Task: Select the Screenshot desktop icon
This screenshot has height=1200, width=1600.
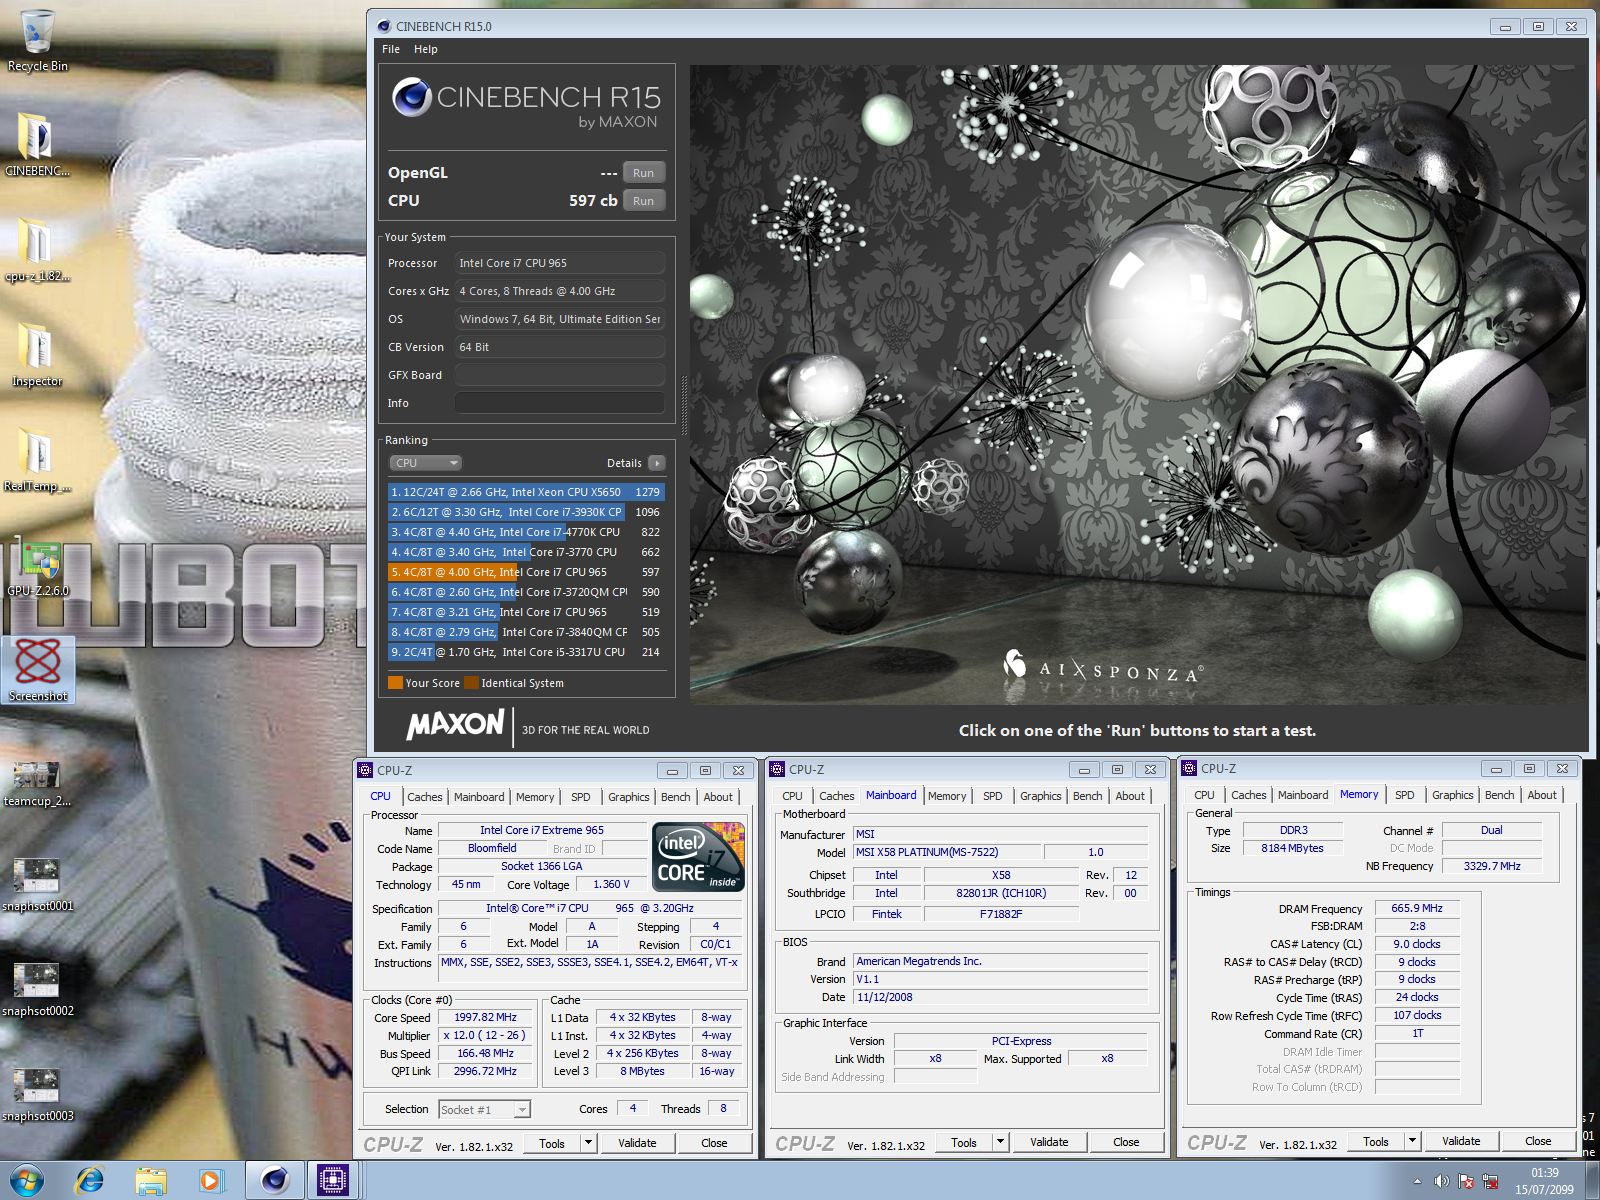Action: point(38,670)
